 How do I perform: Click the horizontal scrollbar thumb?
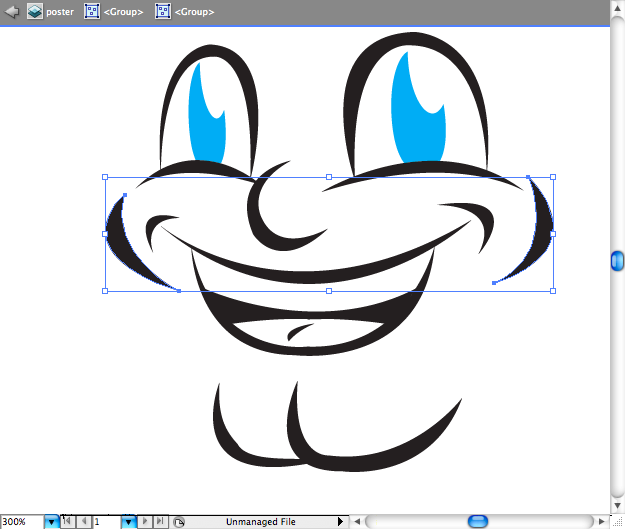tap(478, 521)
